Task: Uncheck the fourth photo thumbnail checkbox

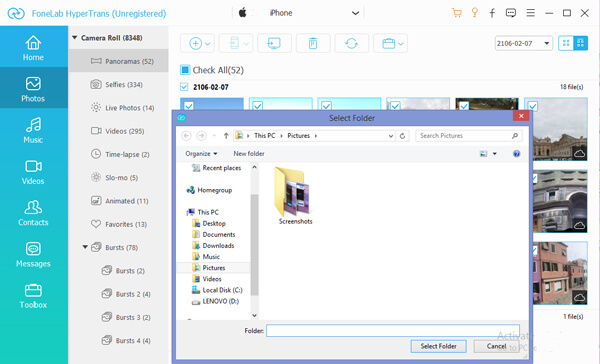Action: 395,105
